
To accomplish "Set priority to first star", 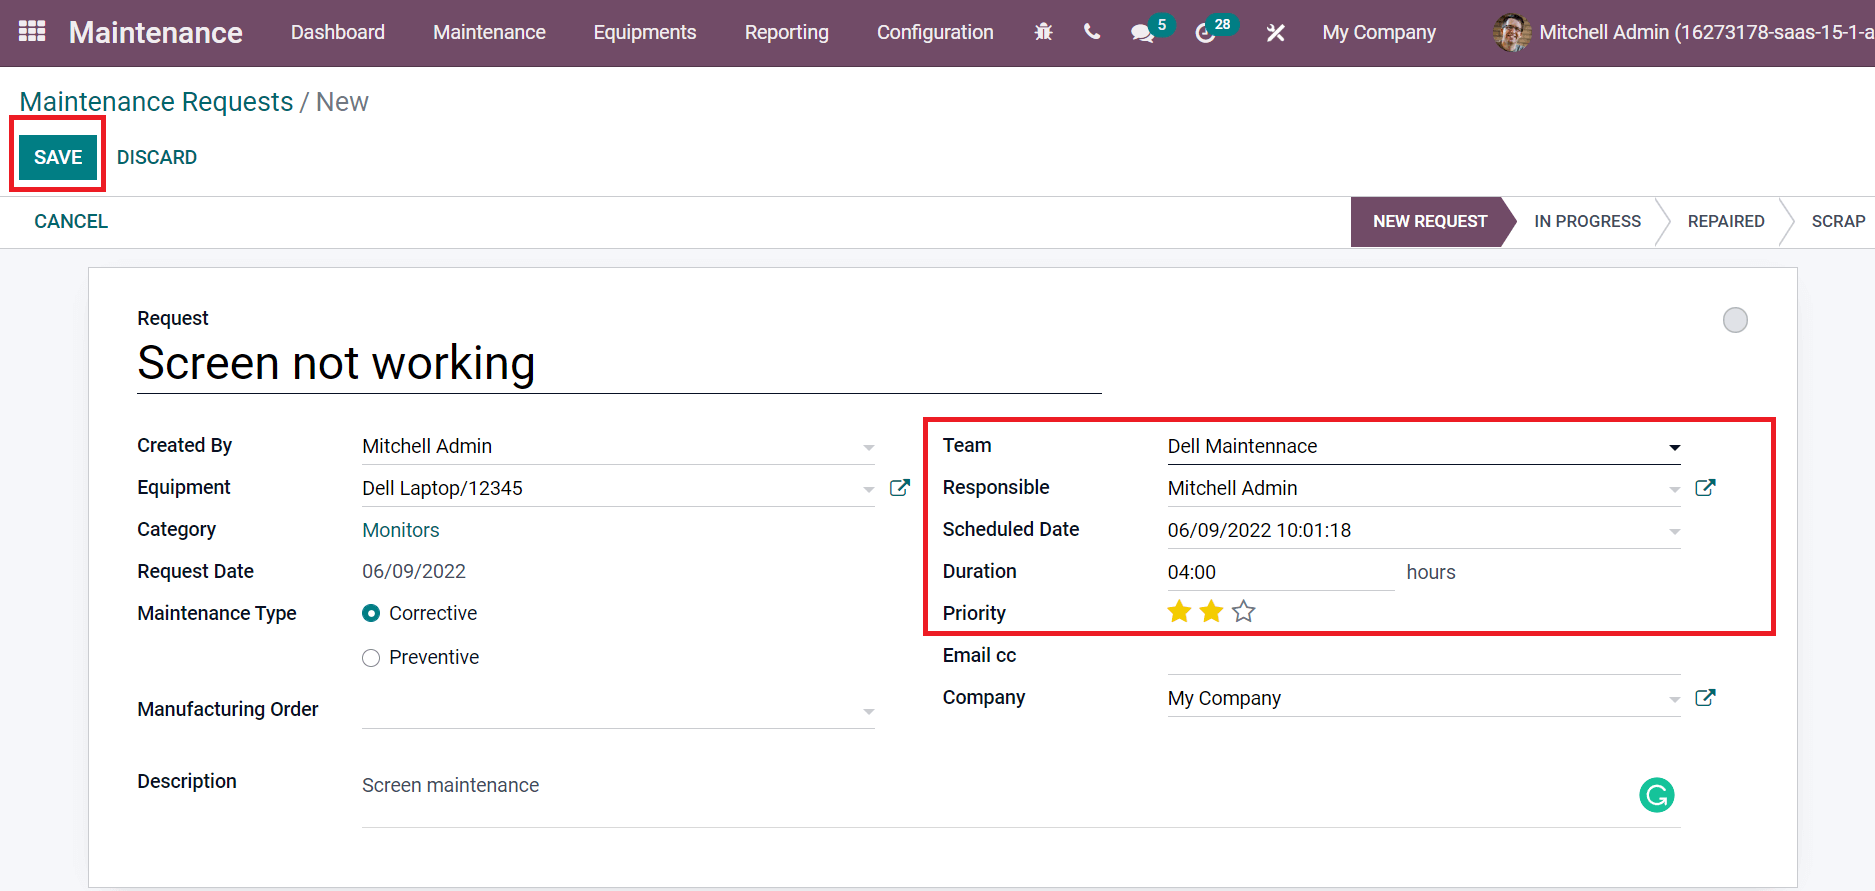I will click(1179, 611).
